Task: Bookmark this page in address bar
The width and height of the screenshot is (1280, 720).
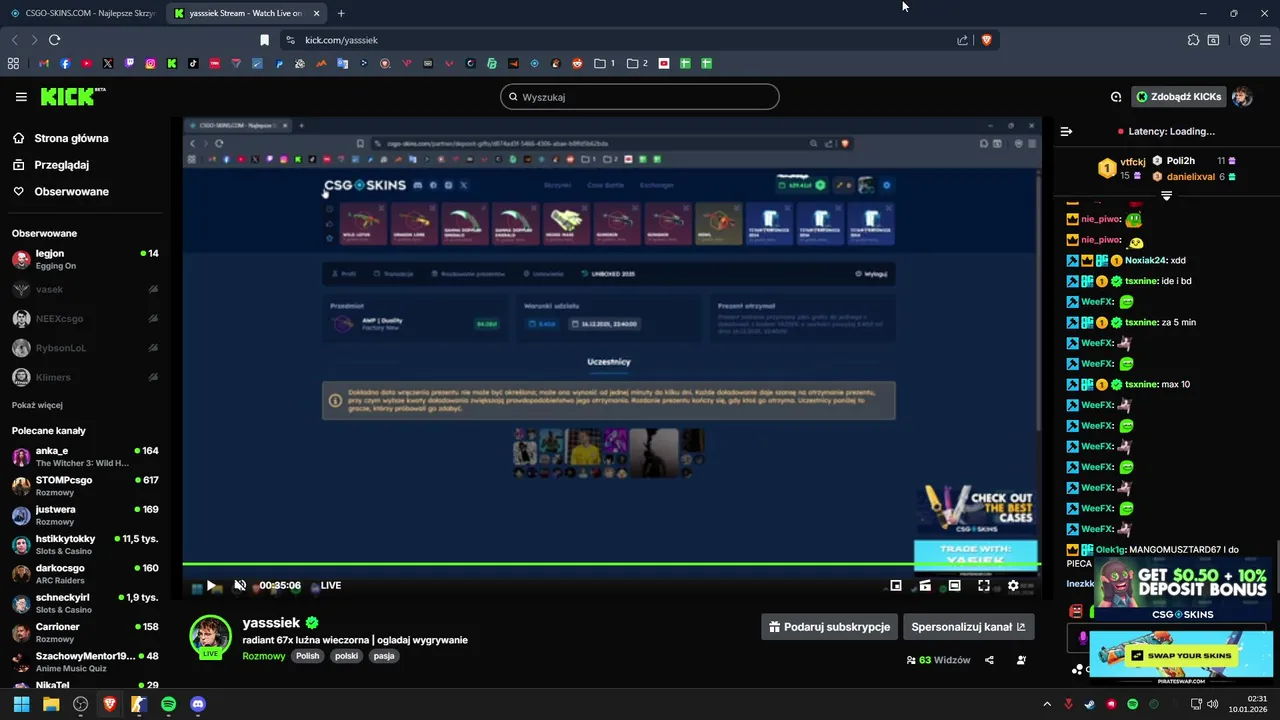Action: [x=264, y=40]
